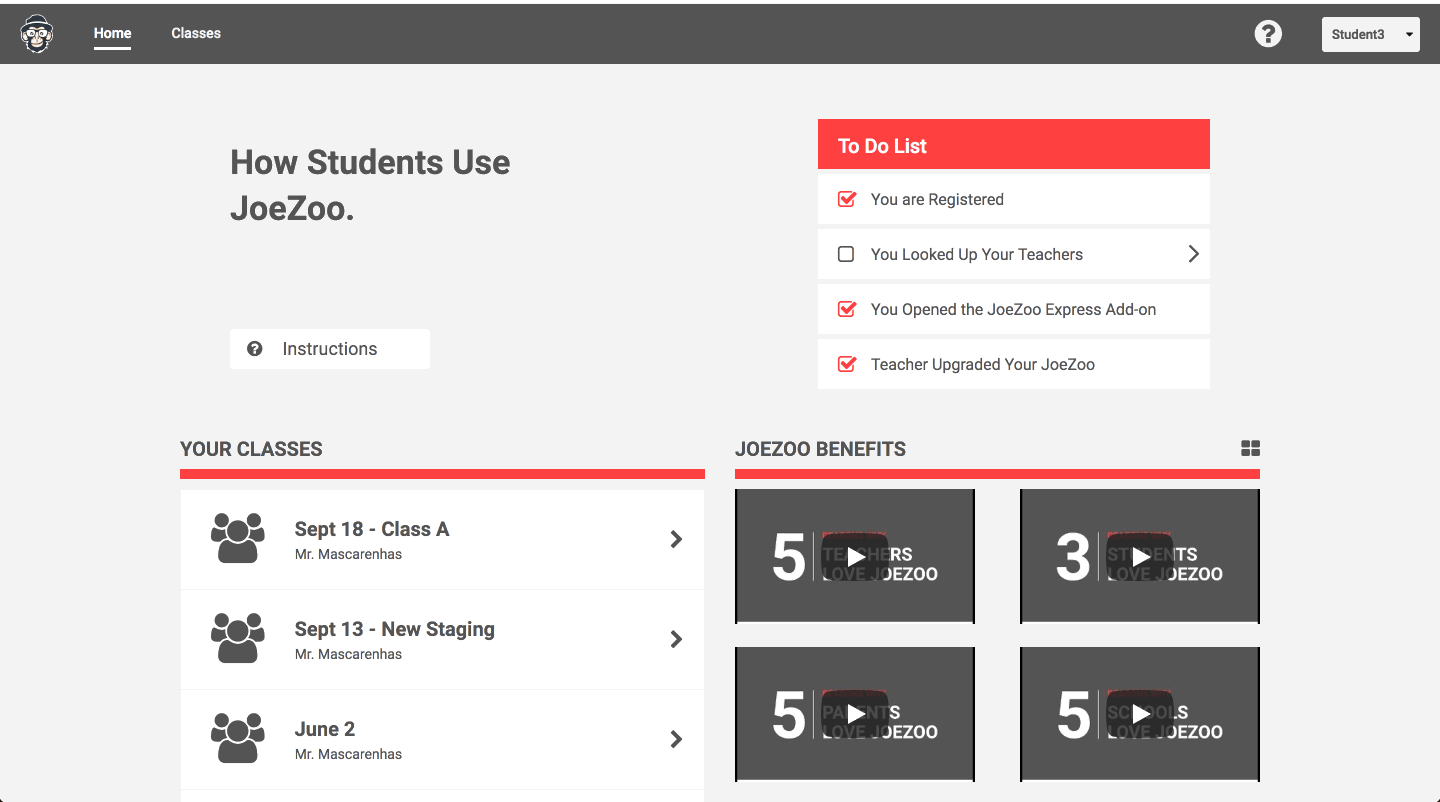Click the Instructions button

330,349
